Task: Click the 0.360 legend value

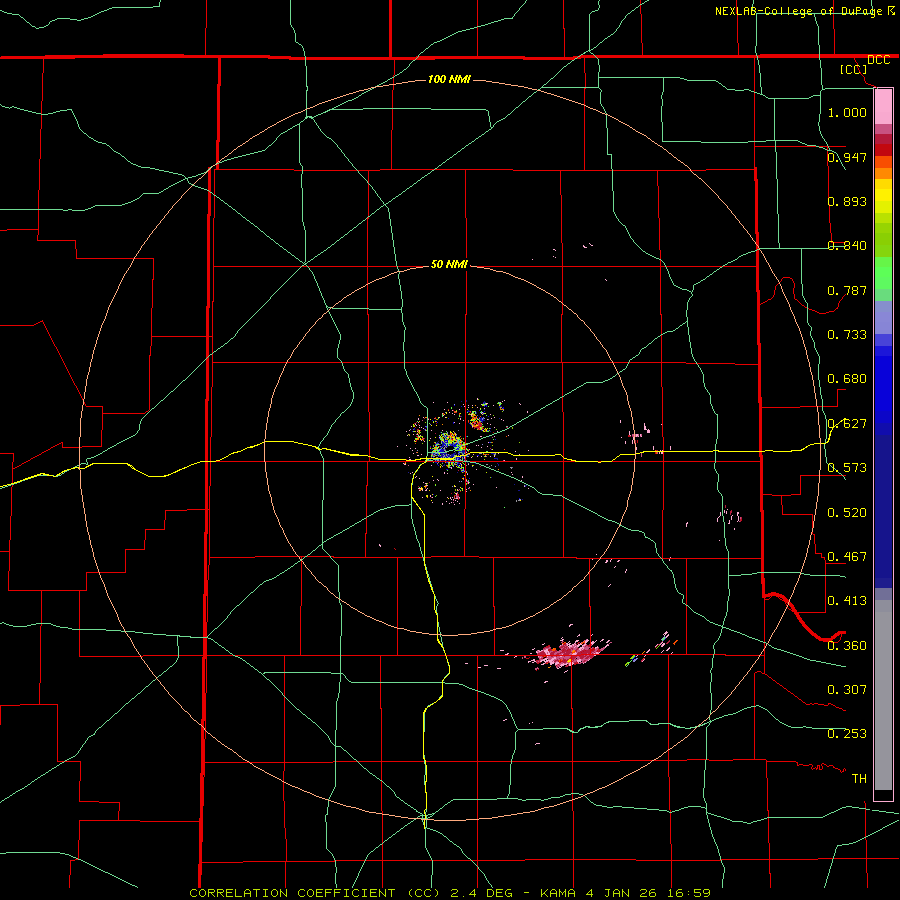Action: (847, 645)
